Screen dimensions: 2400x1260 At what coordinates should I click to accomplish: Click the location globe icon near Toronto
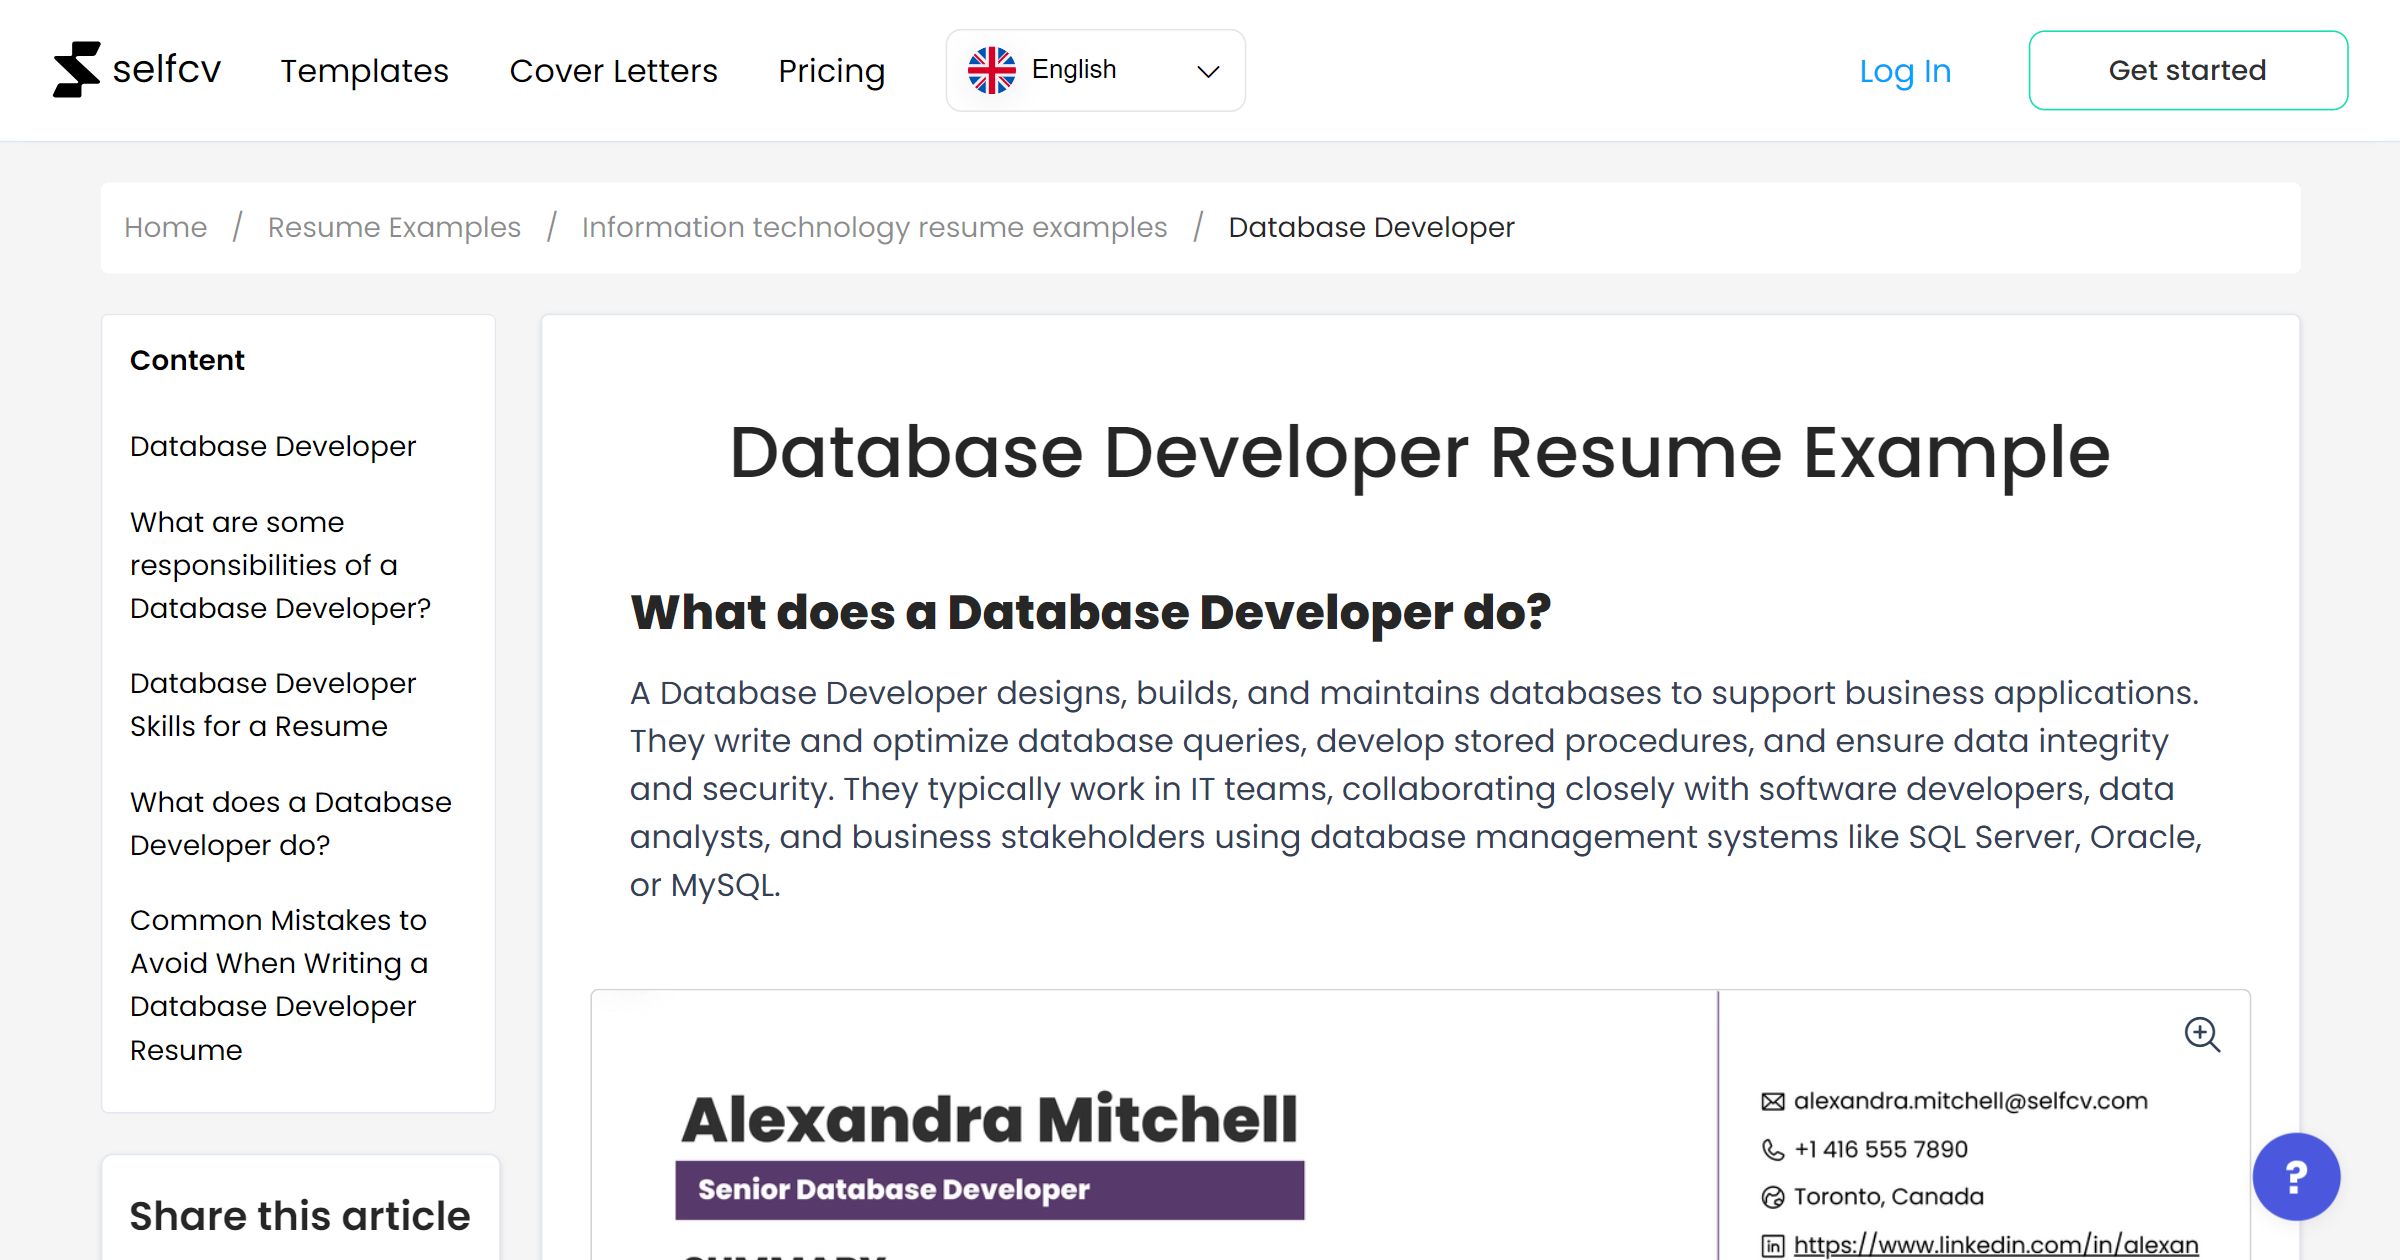click(1772, 1197)
